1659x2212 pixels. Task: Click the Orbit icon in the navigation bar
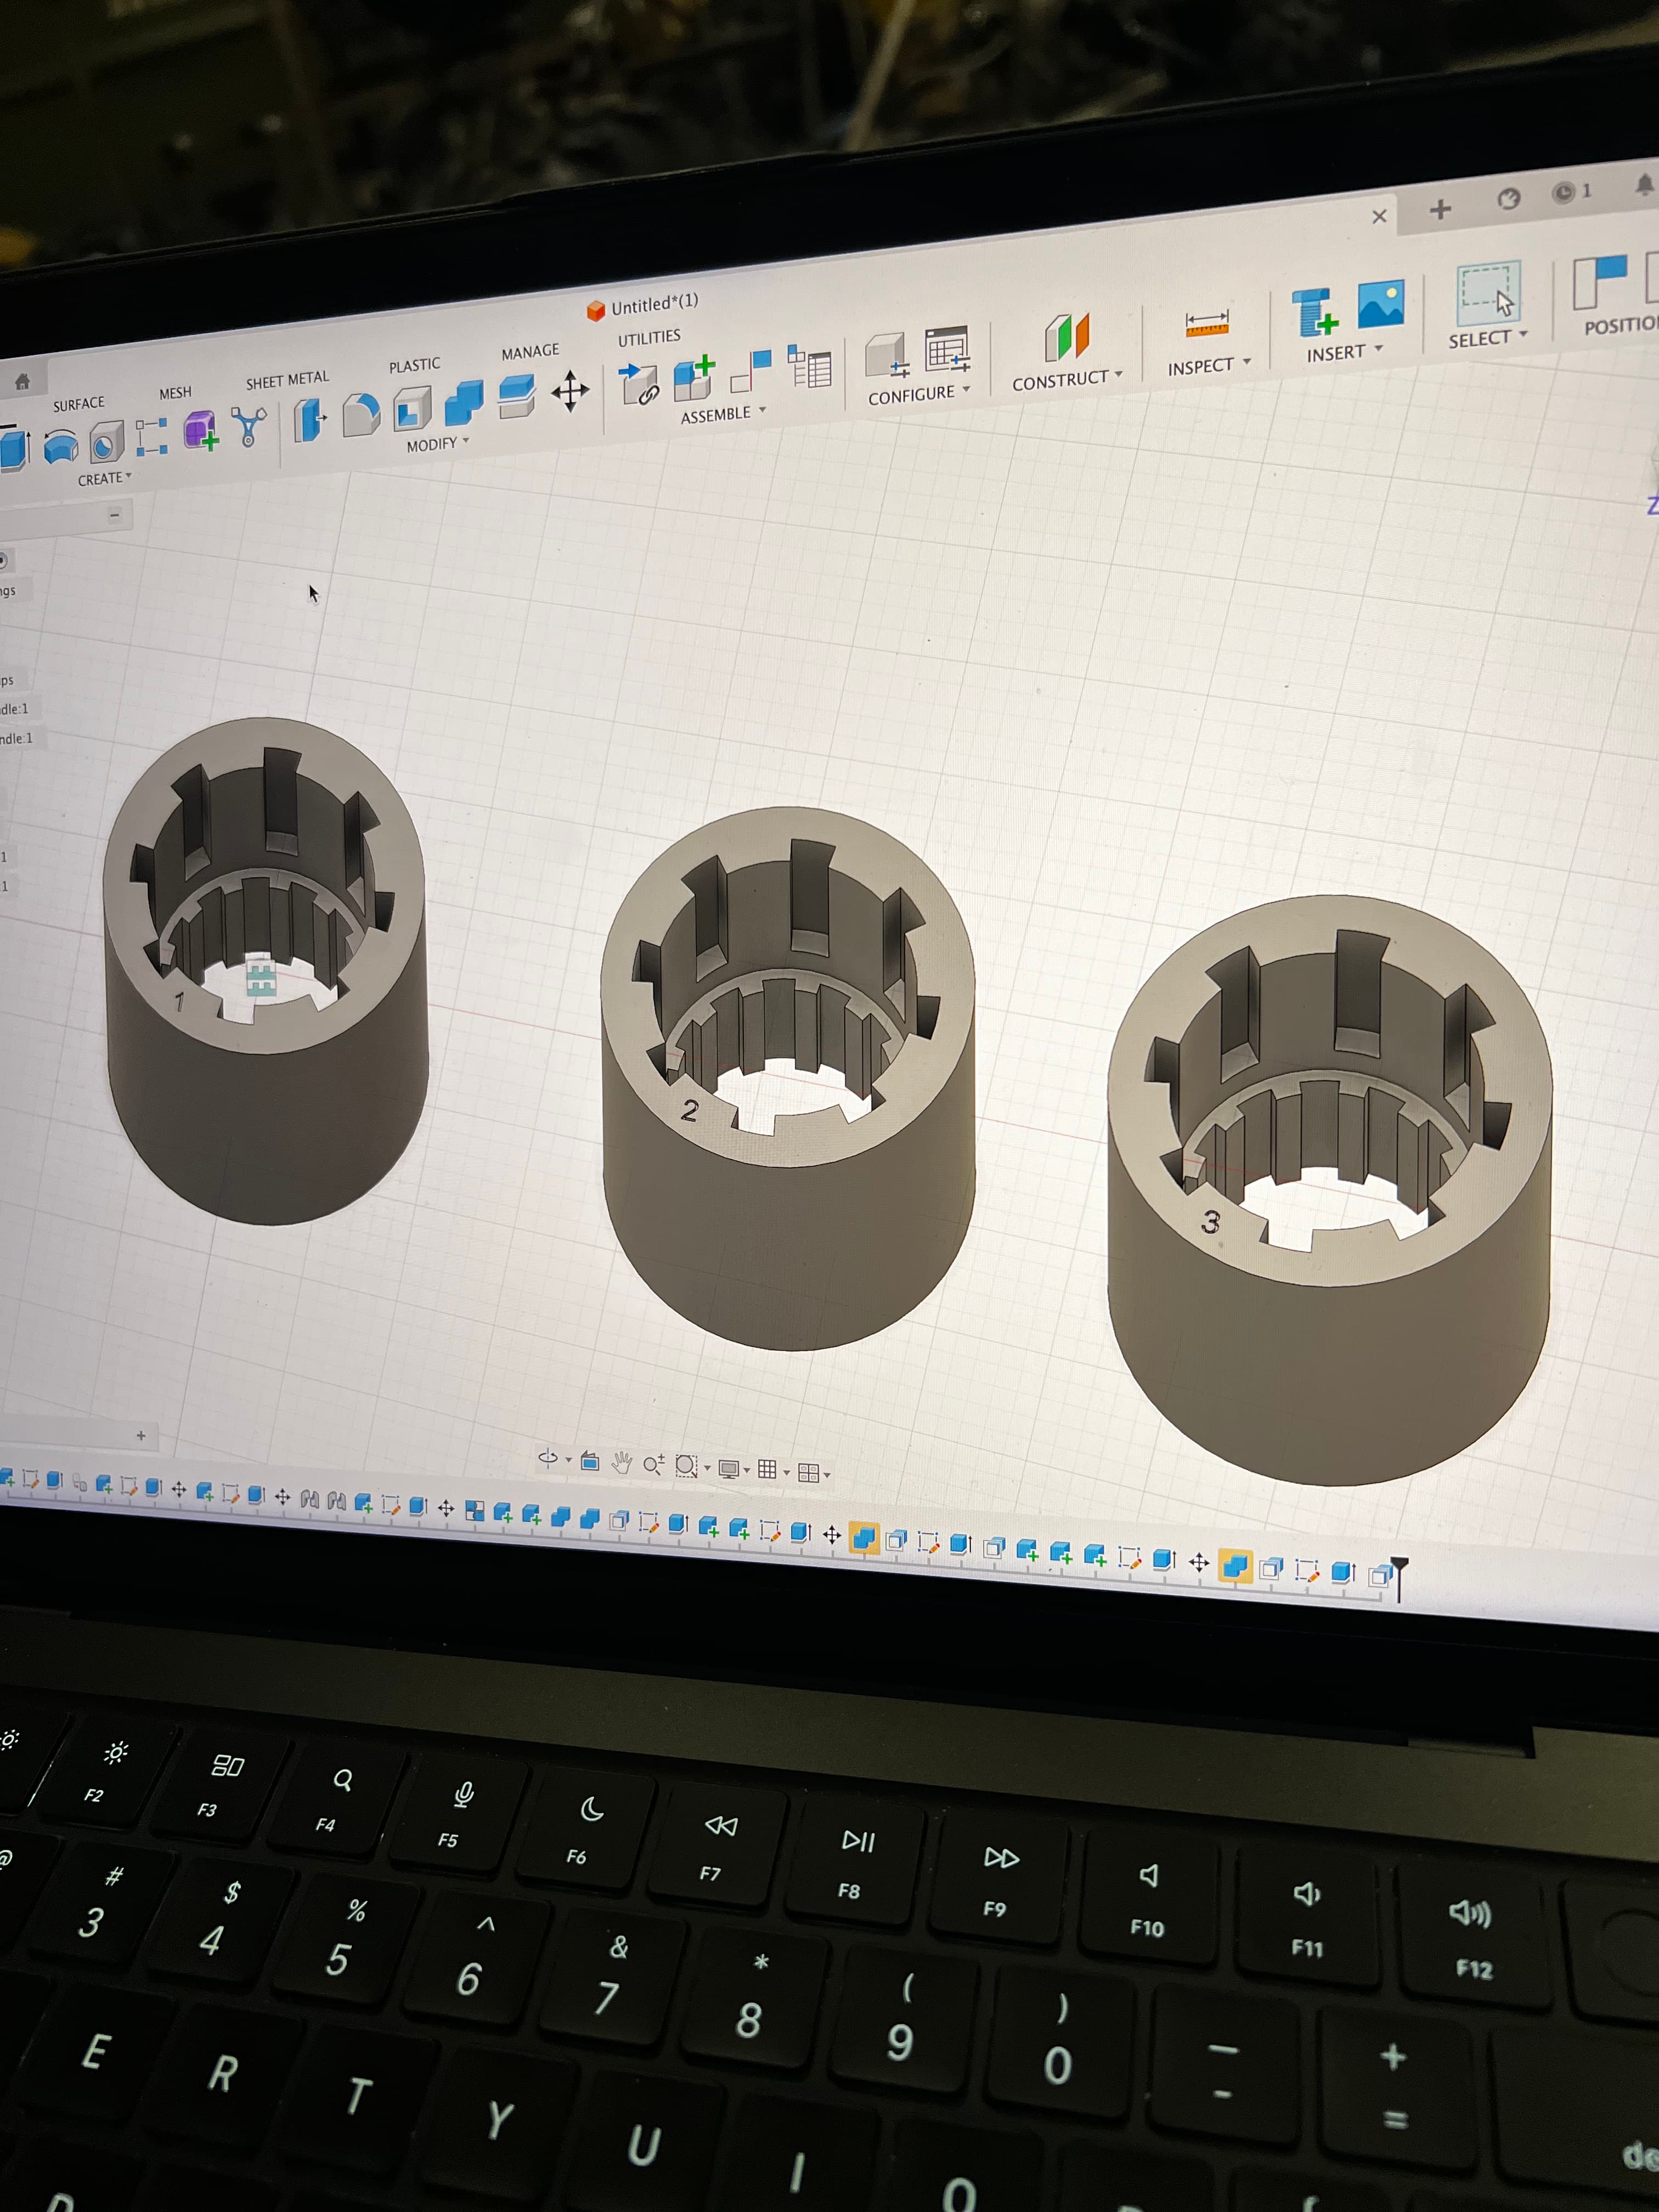[548, 1459]
